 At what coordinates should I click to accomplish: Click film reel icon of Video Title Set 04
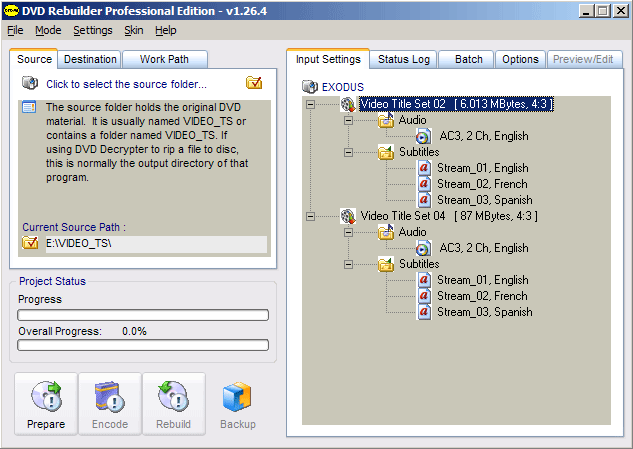[348, 216]
